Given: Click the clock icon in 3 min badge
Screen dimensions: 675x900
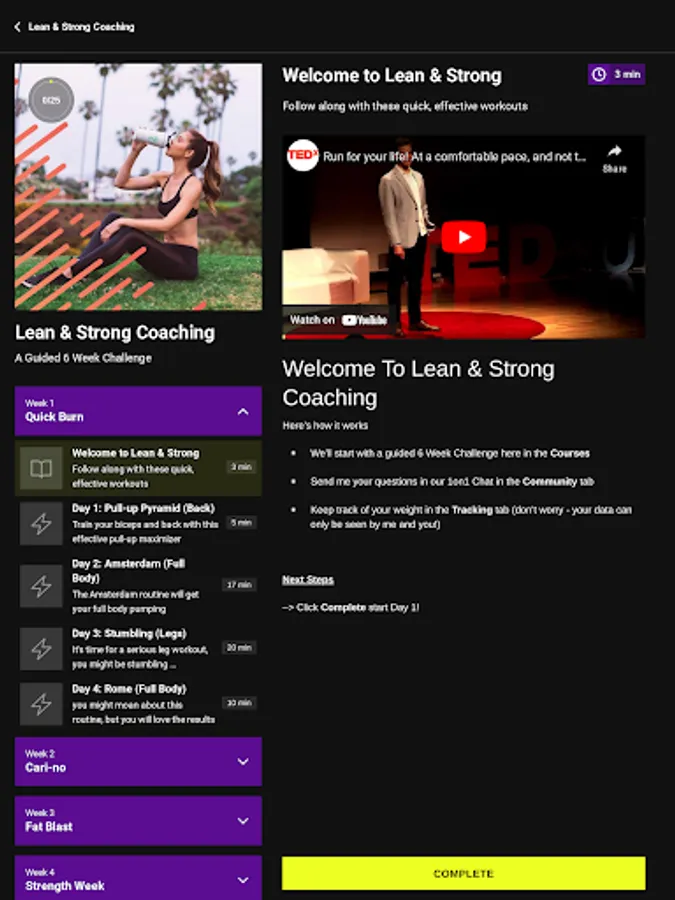Looking at the screenshot, I should click(x=599, y=75).
